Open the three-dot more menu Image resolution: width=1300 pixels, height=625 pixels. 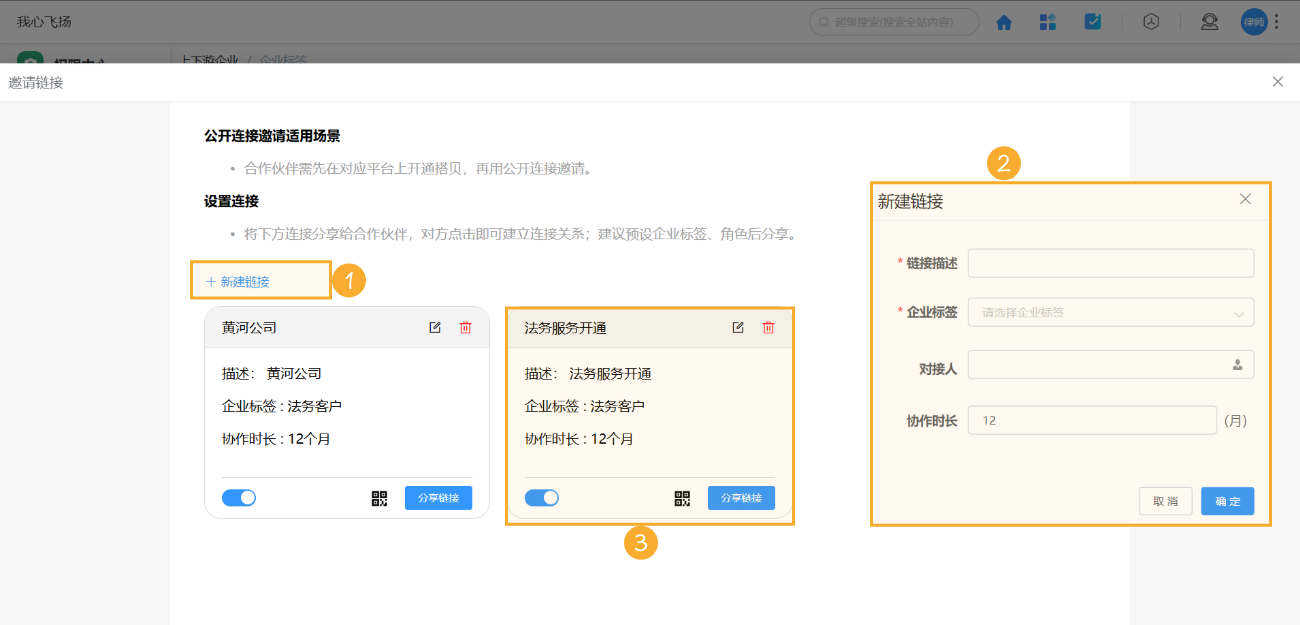[1276, 21]
